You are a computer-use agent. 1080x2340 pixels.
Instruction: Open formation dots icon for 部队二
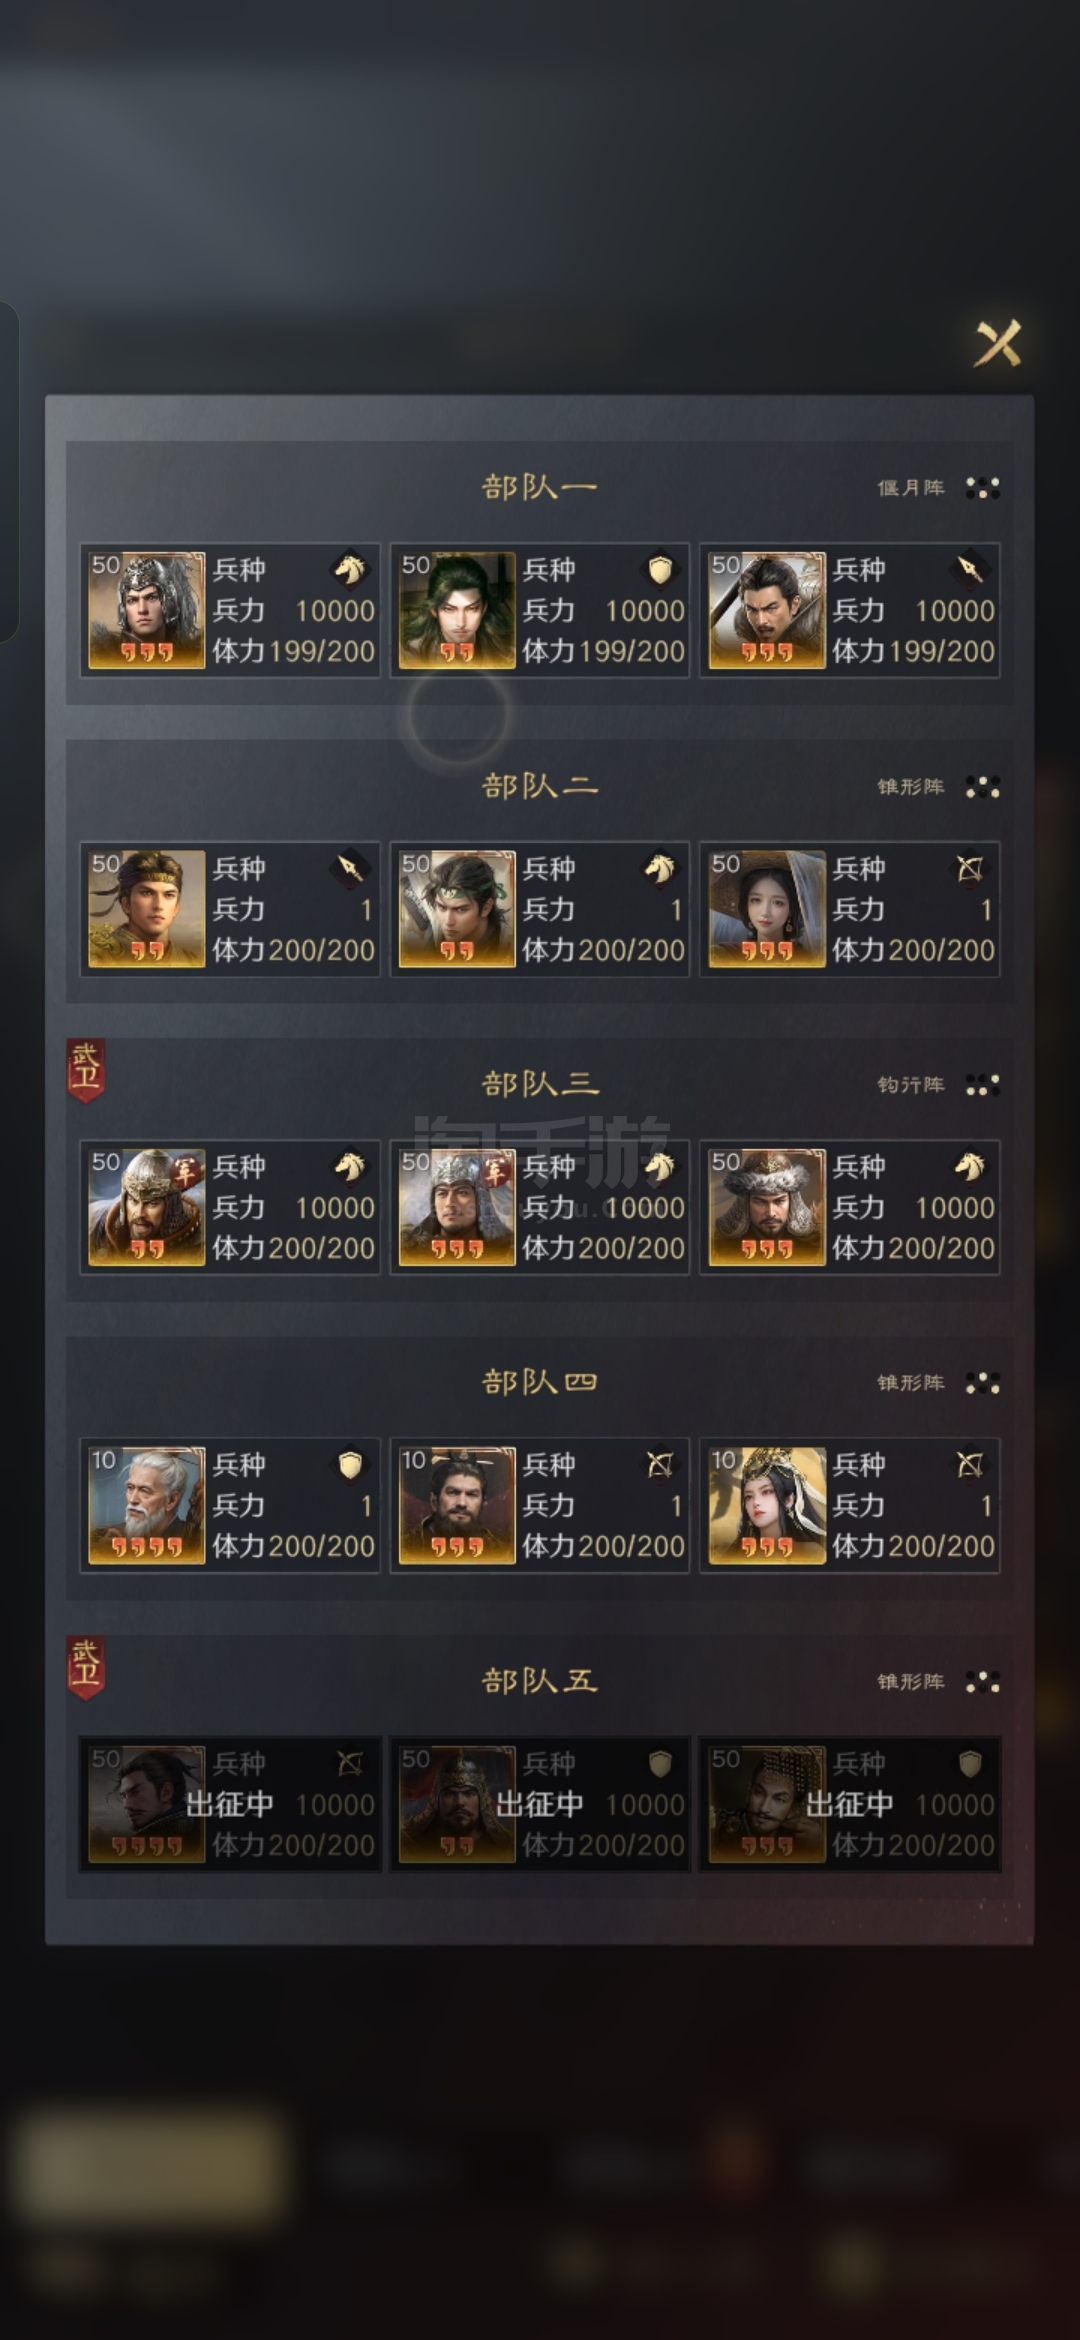coord(982,787)
